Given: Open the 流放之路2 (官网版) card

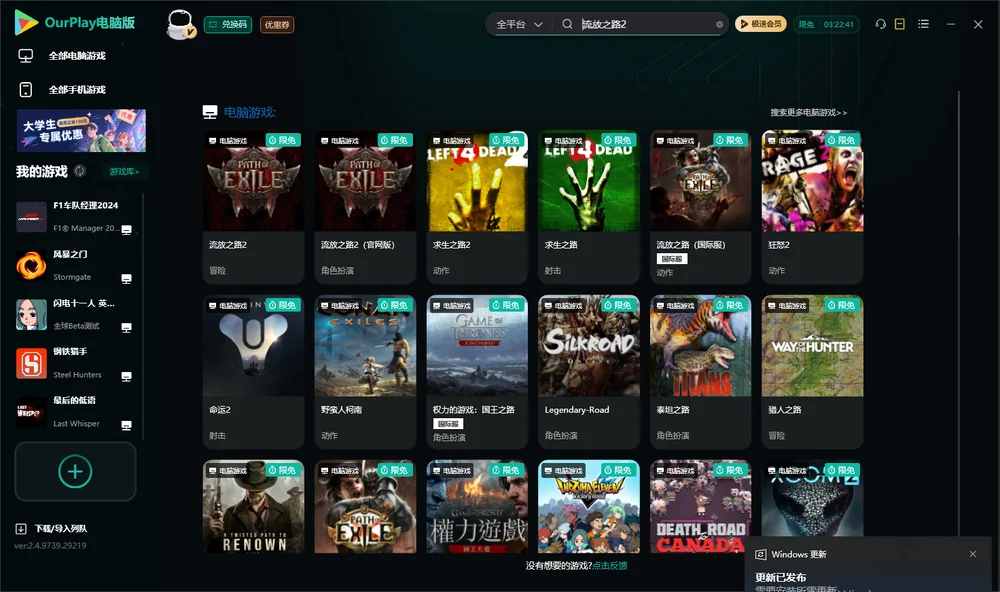Looking at the screenshot, I should click(x=365, y=207).
